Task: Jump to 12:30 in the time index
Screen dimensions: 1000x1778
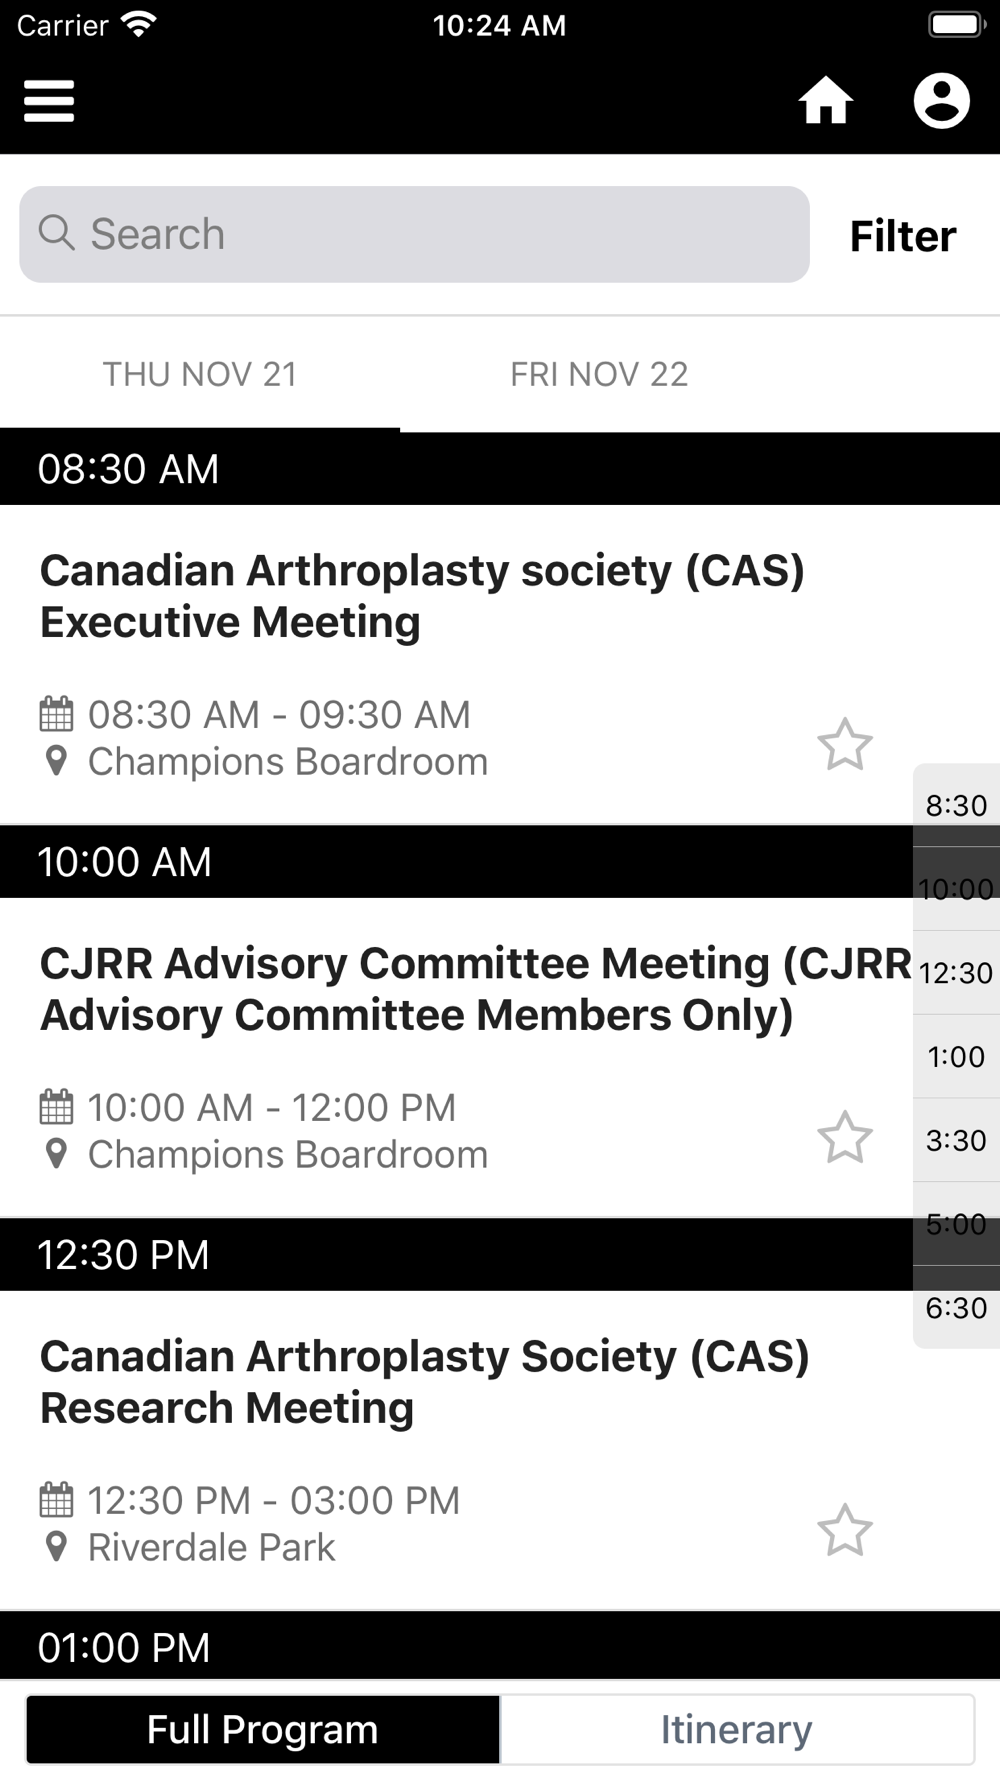Action: coord(956,973)
